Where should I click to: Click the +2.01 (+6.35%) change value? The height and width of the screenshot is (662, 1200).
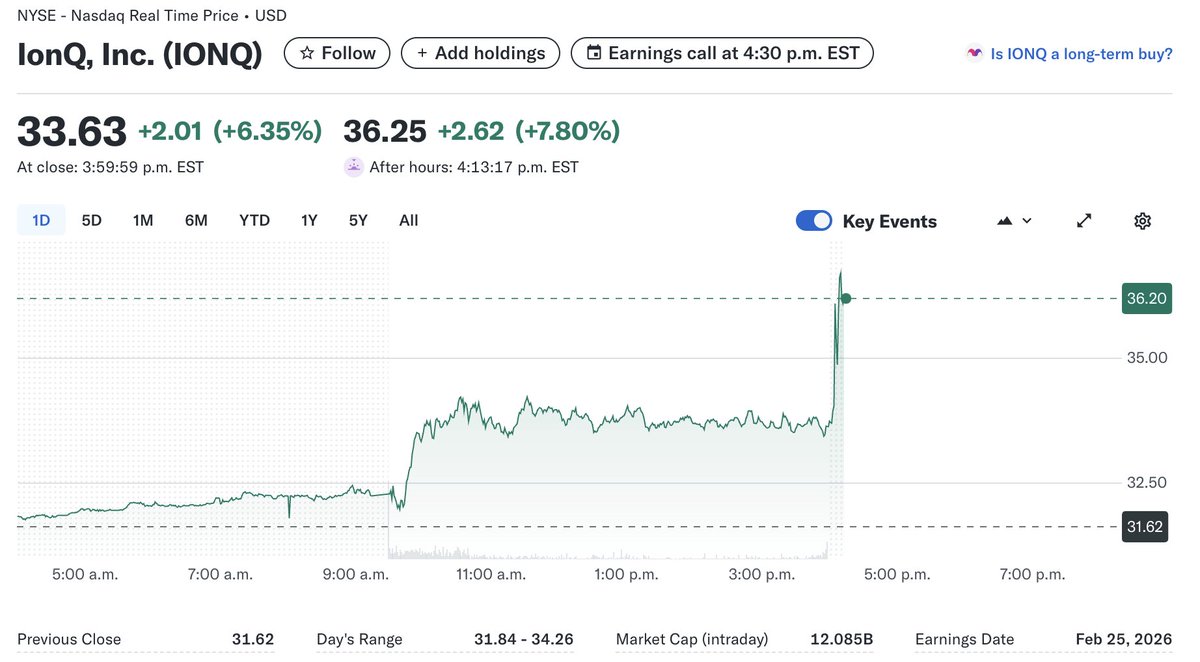click(230, 131)
